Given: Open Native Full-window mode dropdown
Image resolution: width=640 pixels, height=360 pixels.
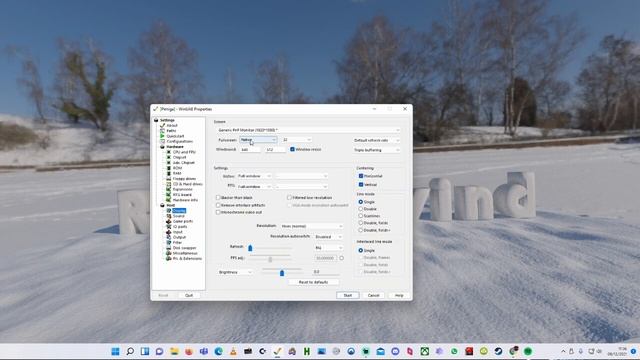Looking at the screenshot, I should tap(254, 176).
